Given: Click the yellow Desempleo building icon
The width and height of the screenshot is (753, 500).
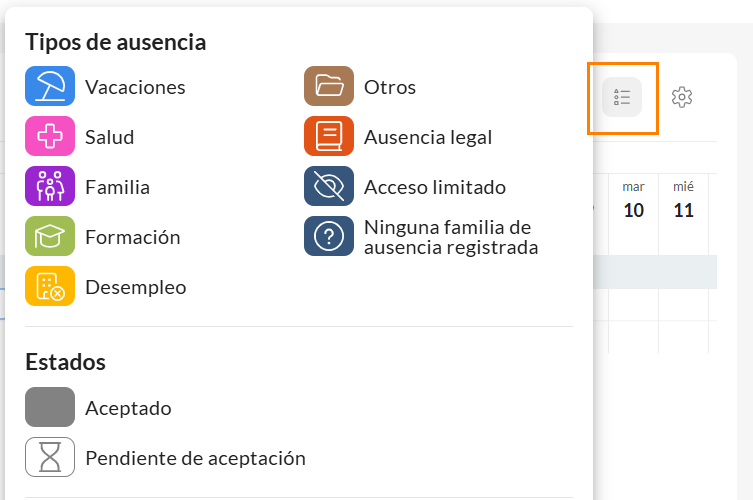Looking at the screenshot, I should click(x=50, y=287).
